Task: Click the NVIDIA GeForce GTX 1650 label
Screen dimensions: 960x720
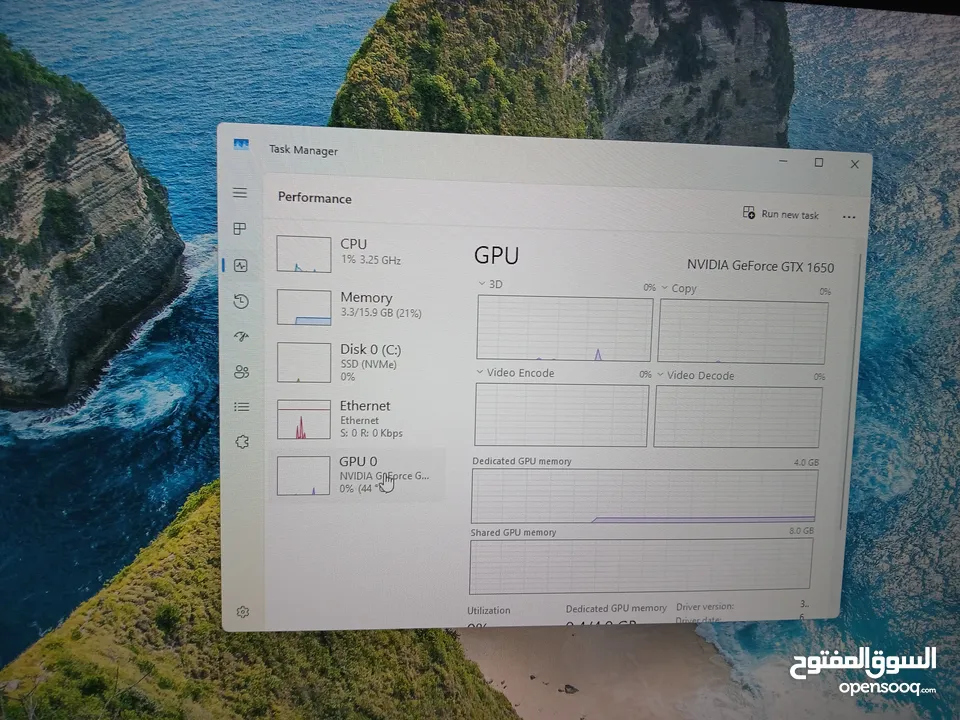Action: pyautogui.click(x=760, y=266)
